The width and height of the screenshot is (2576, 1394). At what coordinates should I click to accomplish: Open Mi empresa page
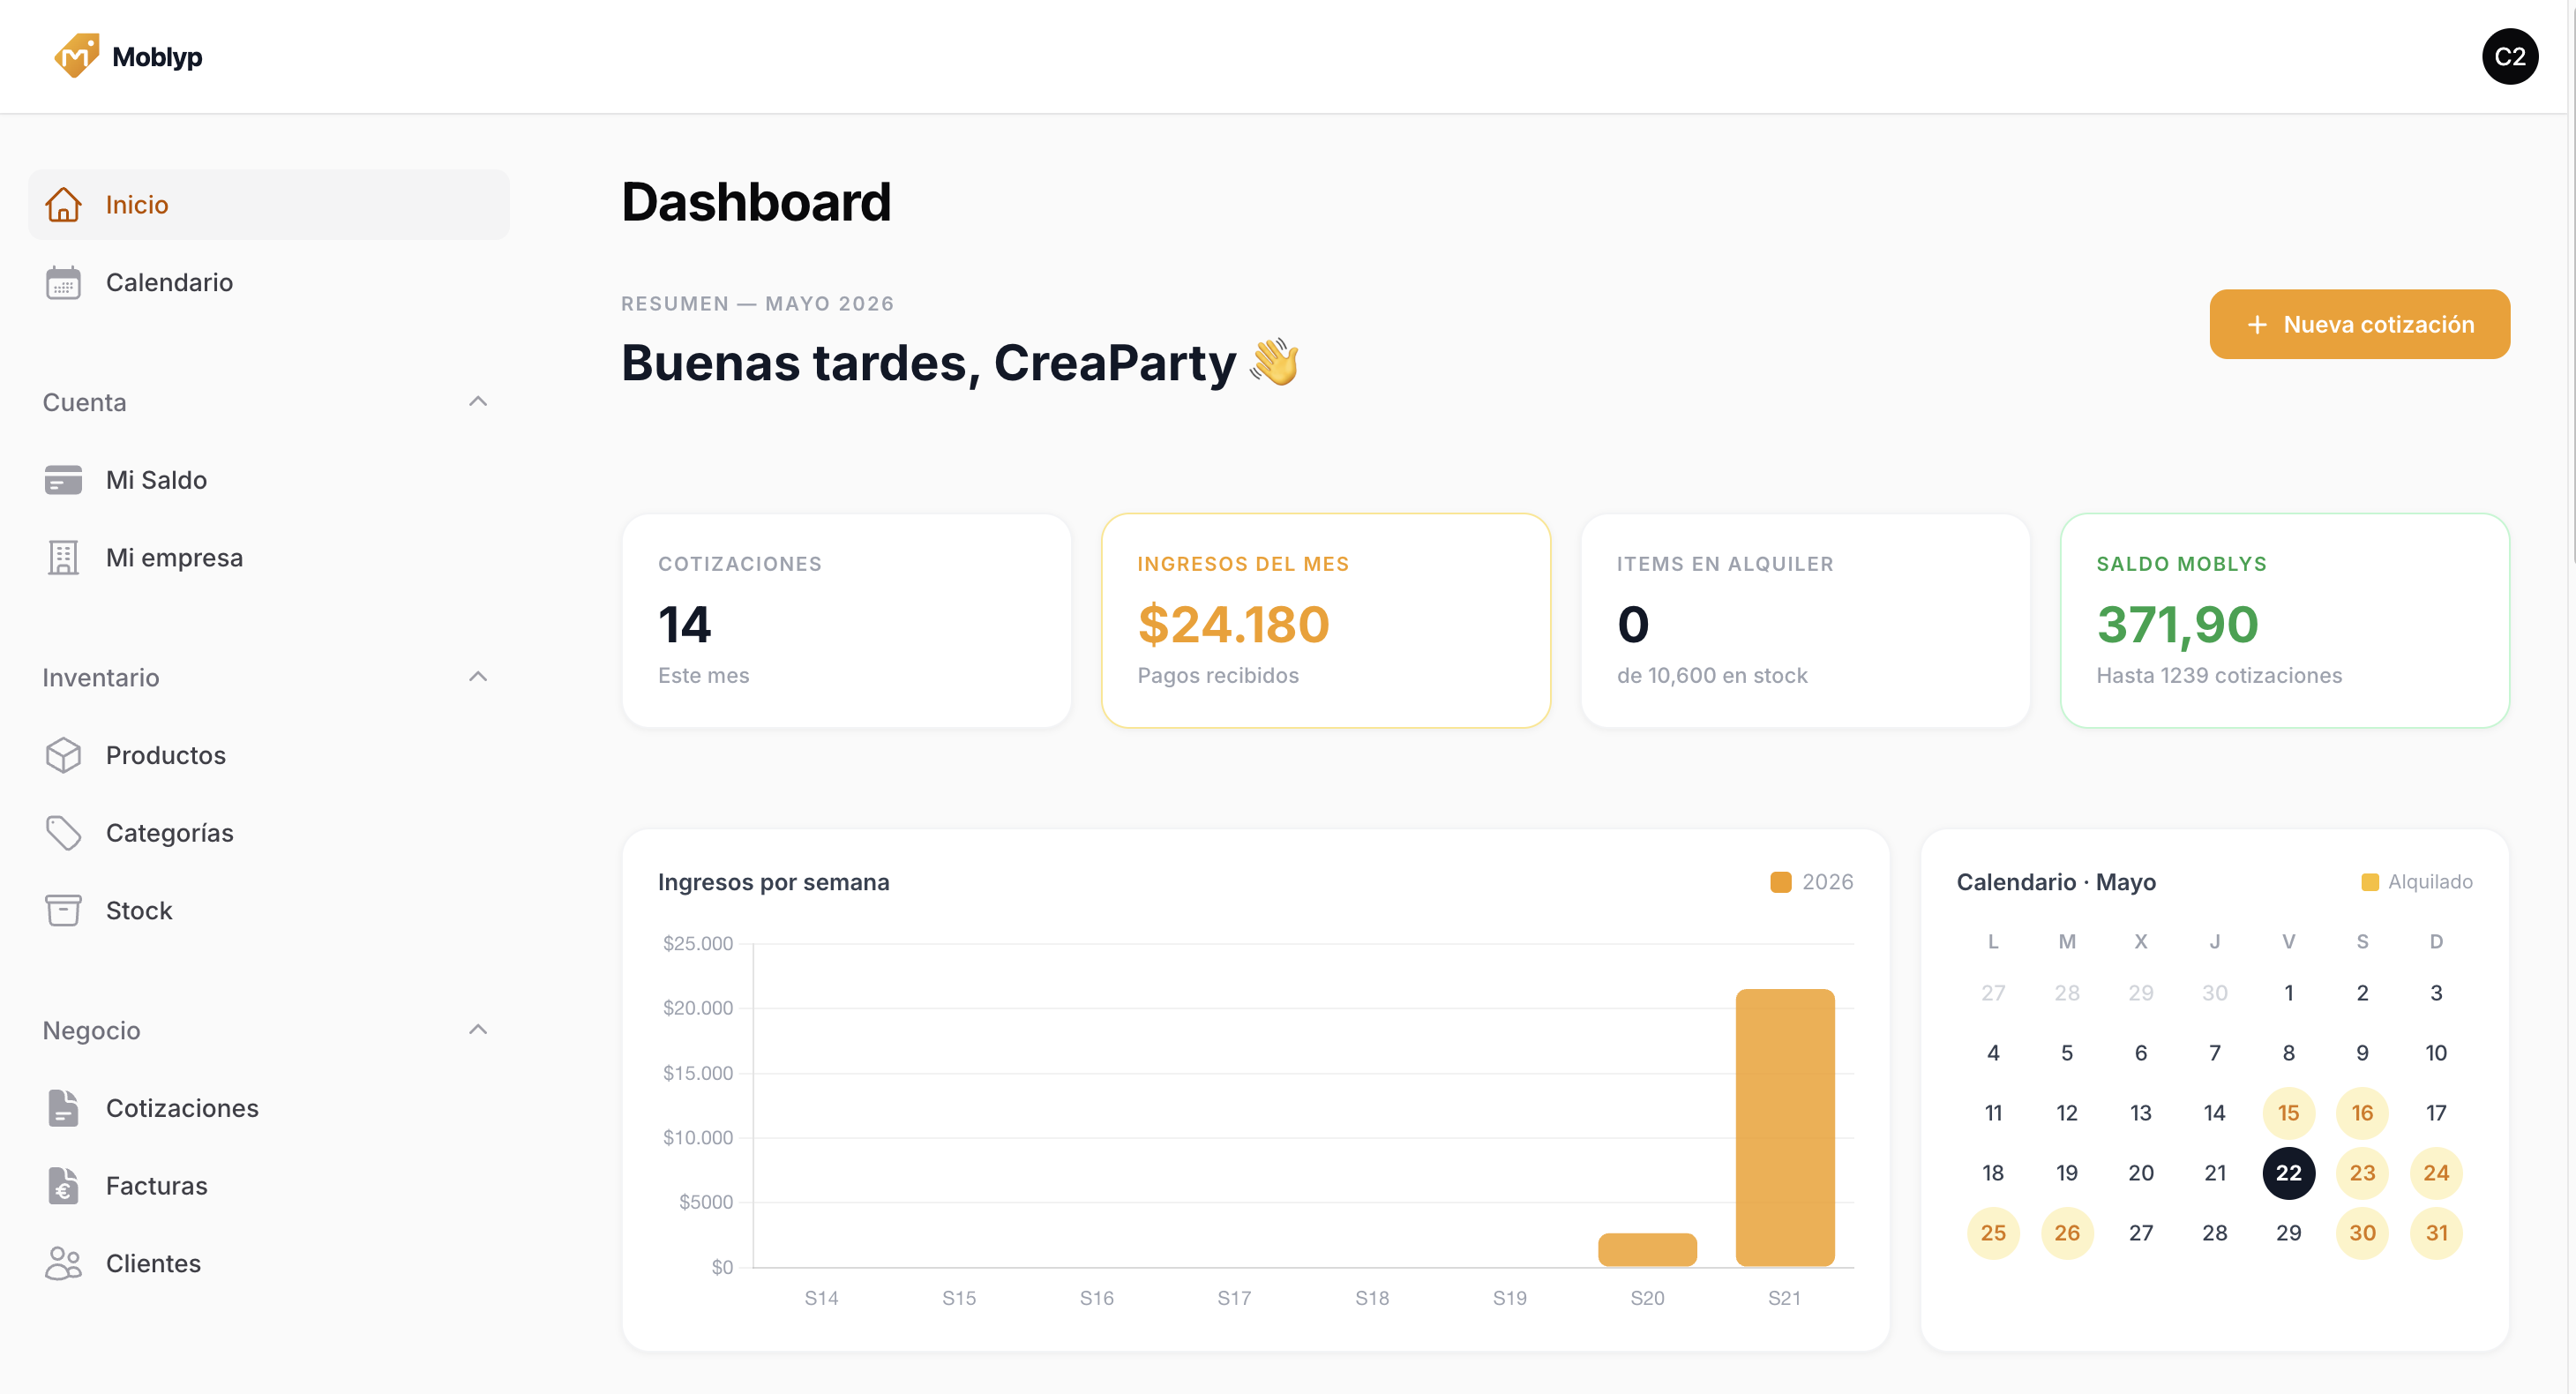pos(269,558)
